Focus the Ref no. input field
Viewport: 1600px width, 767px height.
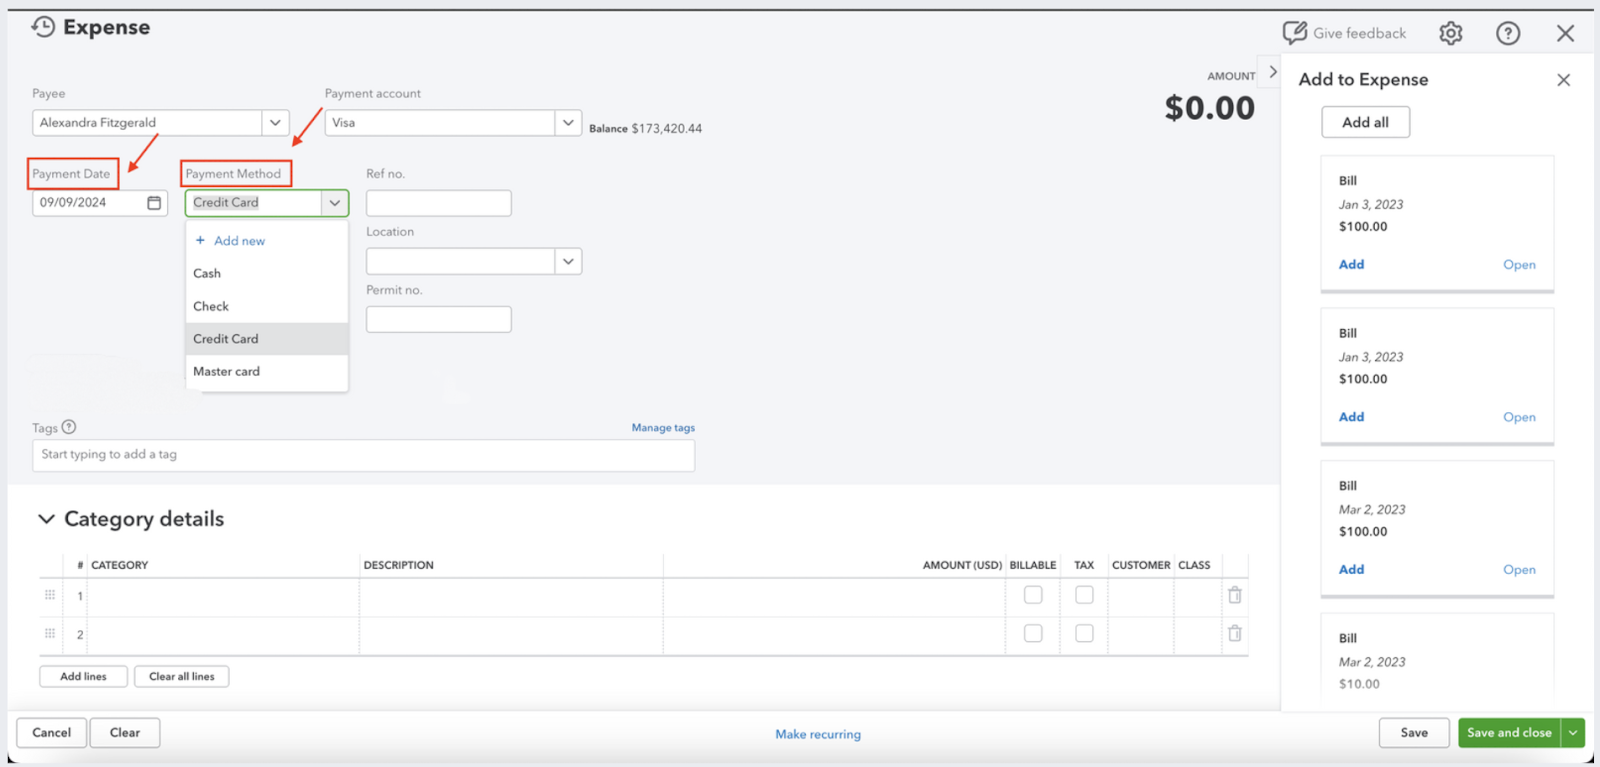[x=439, y=203]
